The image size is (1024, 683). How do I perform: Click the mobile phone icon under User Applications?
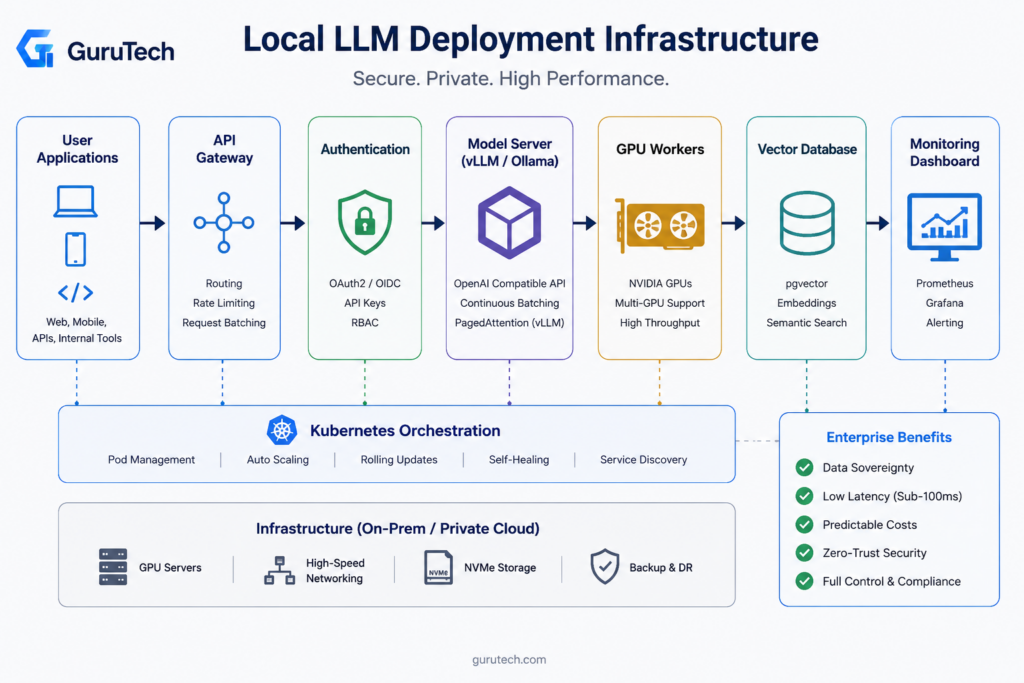tap(76, 249)
